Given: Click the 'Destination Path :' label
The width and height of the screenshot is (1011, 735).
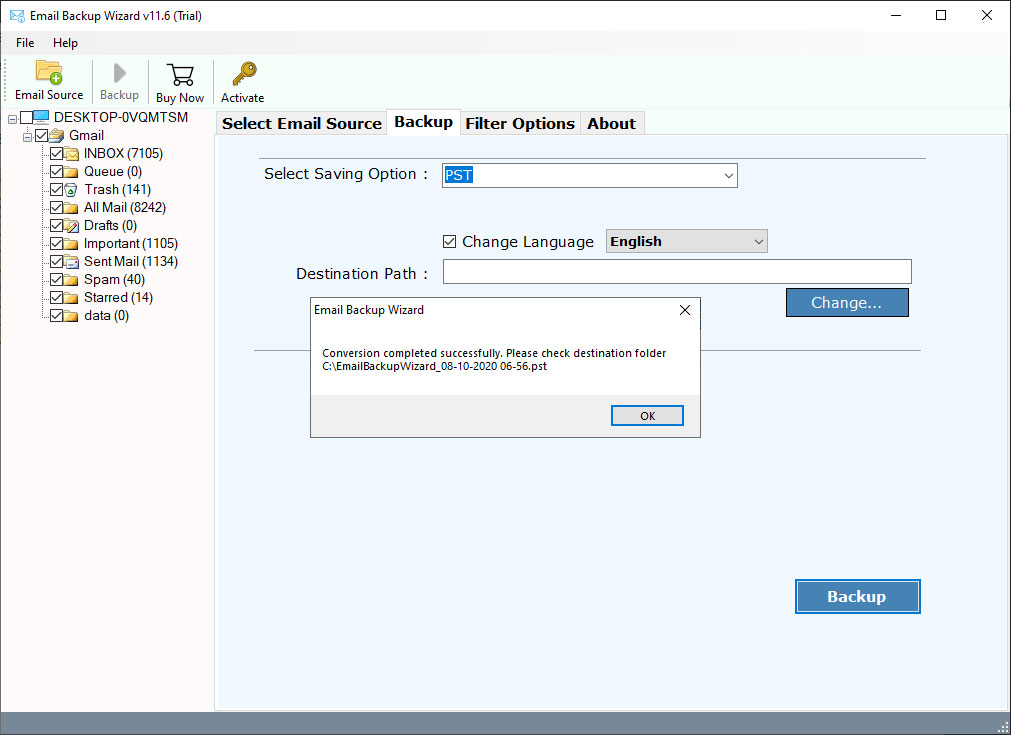Looking at the screenshot, I should 362,274.
